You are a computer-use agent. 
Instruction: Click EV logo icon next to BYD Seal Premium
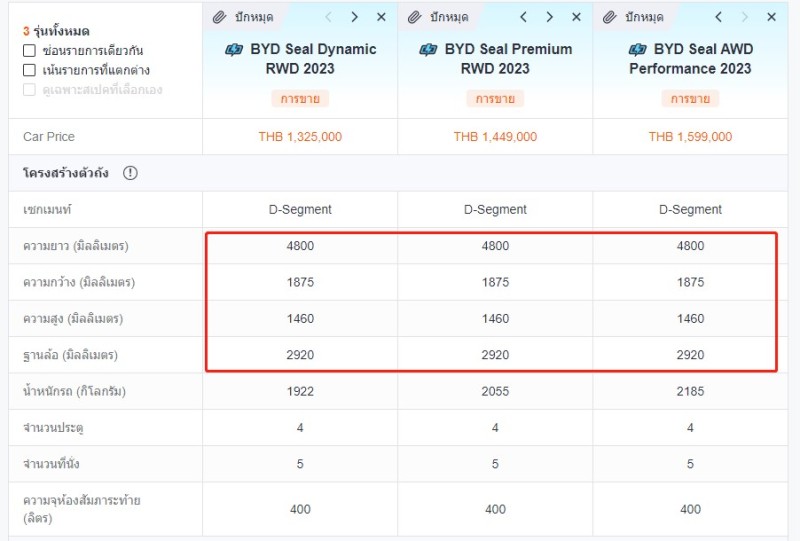click(x=428, y=50)
